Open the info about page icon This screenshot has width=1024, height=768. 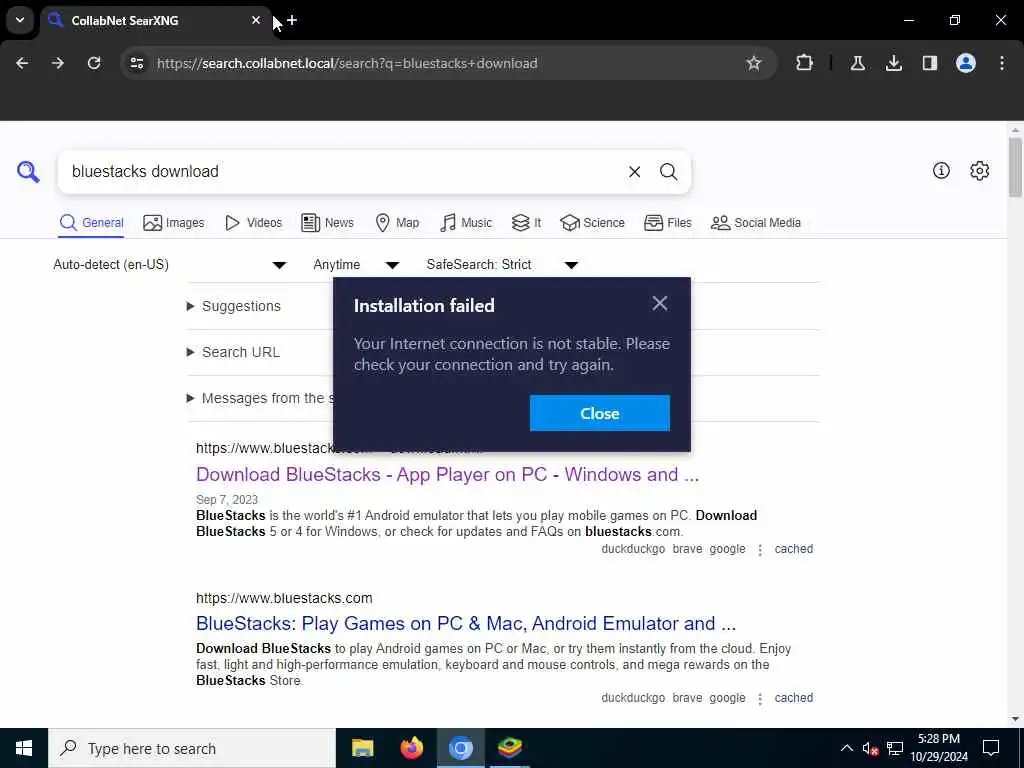(941, 170)
